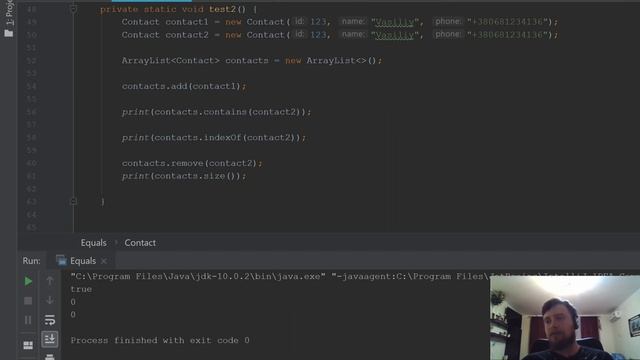This screenshot has width=640, height=360.
Task: Toggle scroll to end of console output
Action: 49,339
